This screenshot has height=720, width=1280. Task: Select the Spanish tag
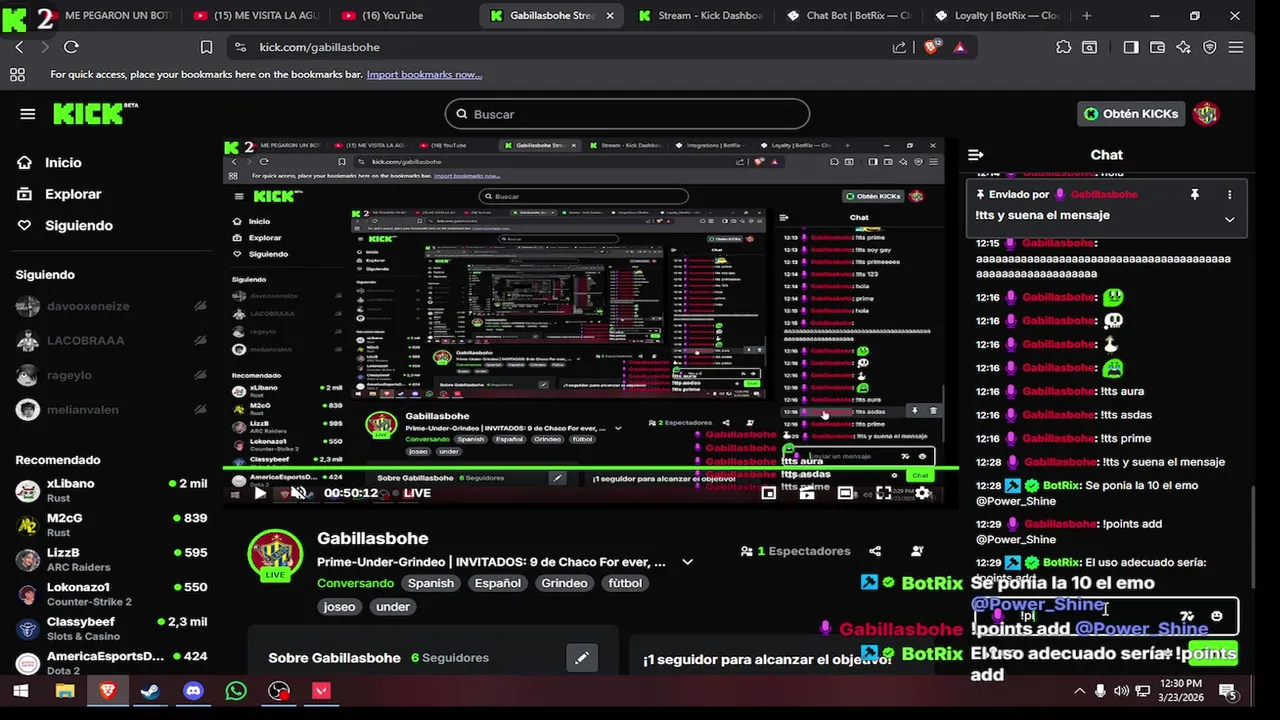[431, 583]
